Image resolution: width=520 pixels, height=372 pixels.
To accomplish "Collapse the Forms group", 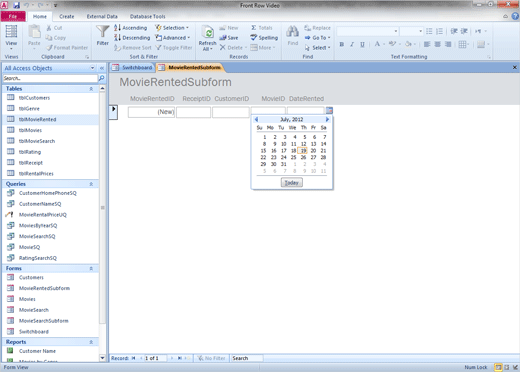I will pos(91,269).
